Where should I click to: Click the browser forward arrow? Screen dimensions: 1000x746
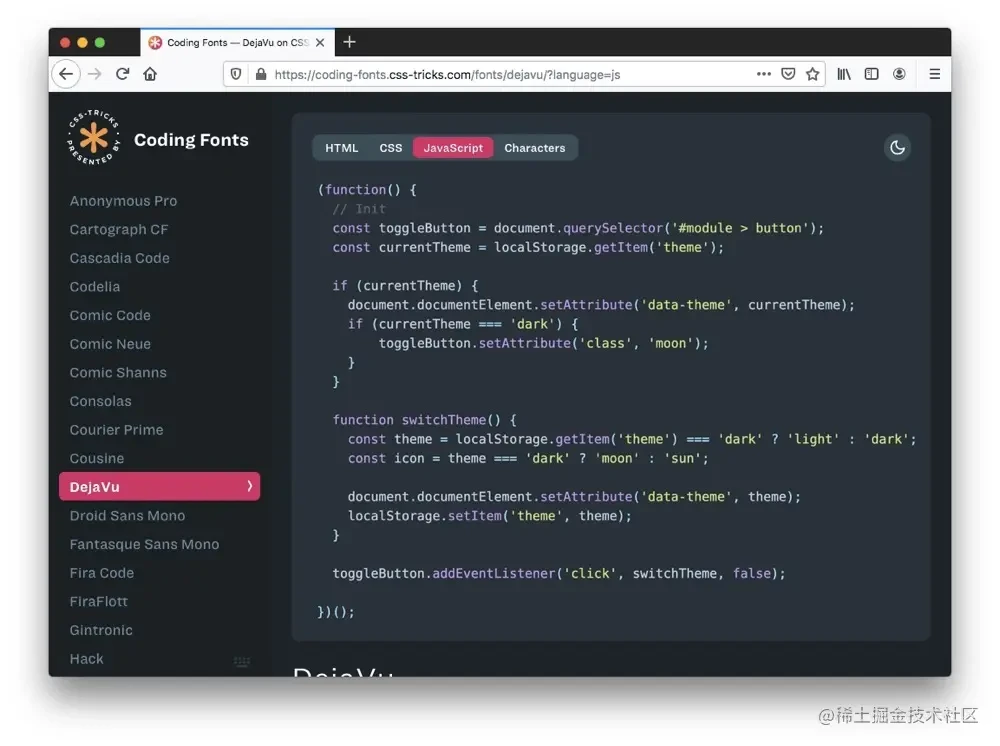pos(94,74)
